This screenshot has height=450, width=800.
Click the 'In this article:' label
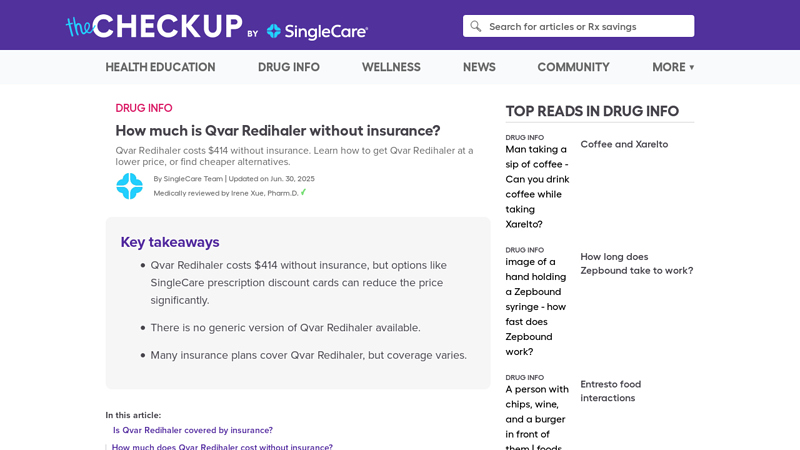[x=133, y=415]
